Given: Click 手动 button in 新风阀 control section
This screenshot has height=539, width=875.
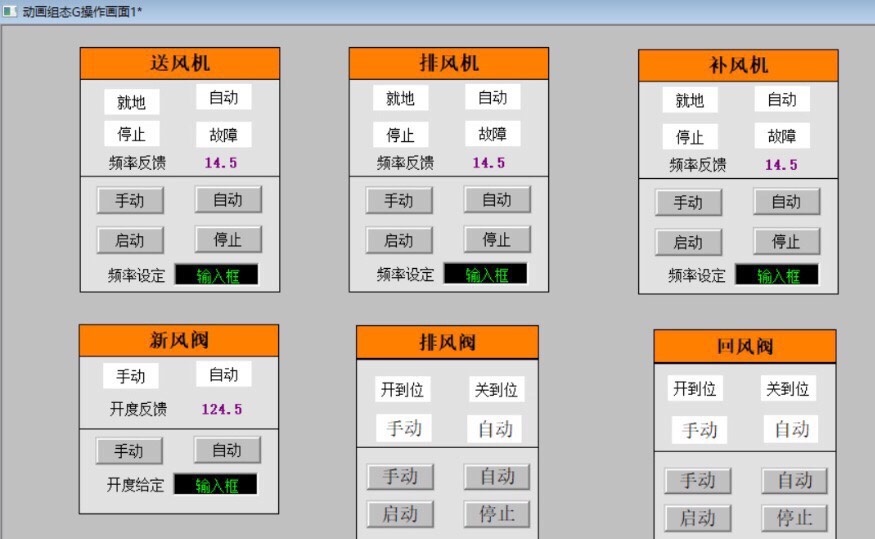Looking at the screenshot, I should click(x=129, y=451).
